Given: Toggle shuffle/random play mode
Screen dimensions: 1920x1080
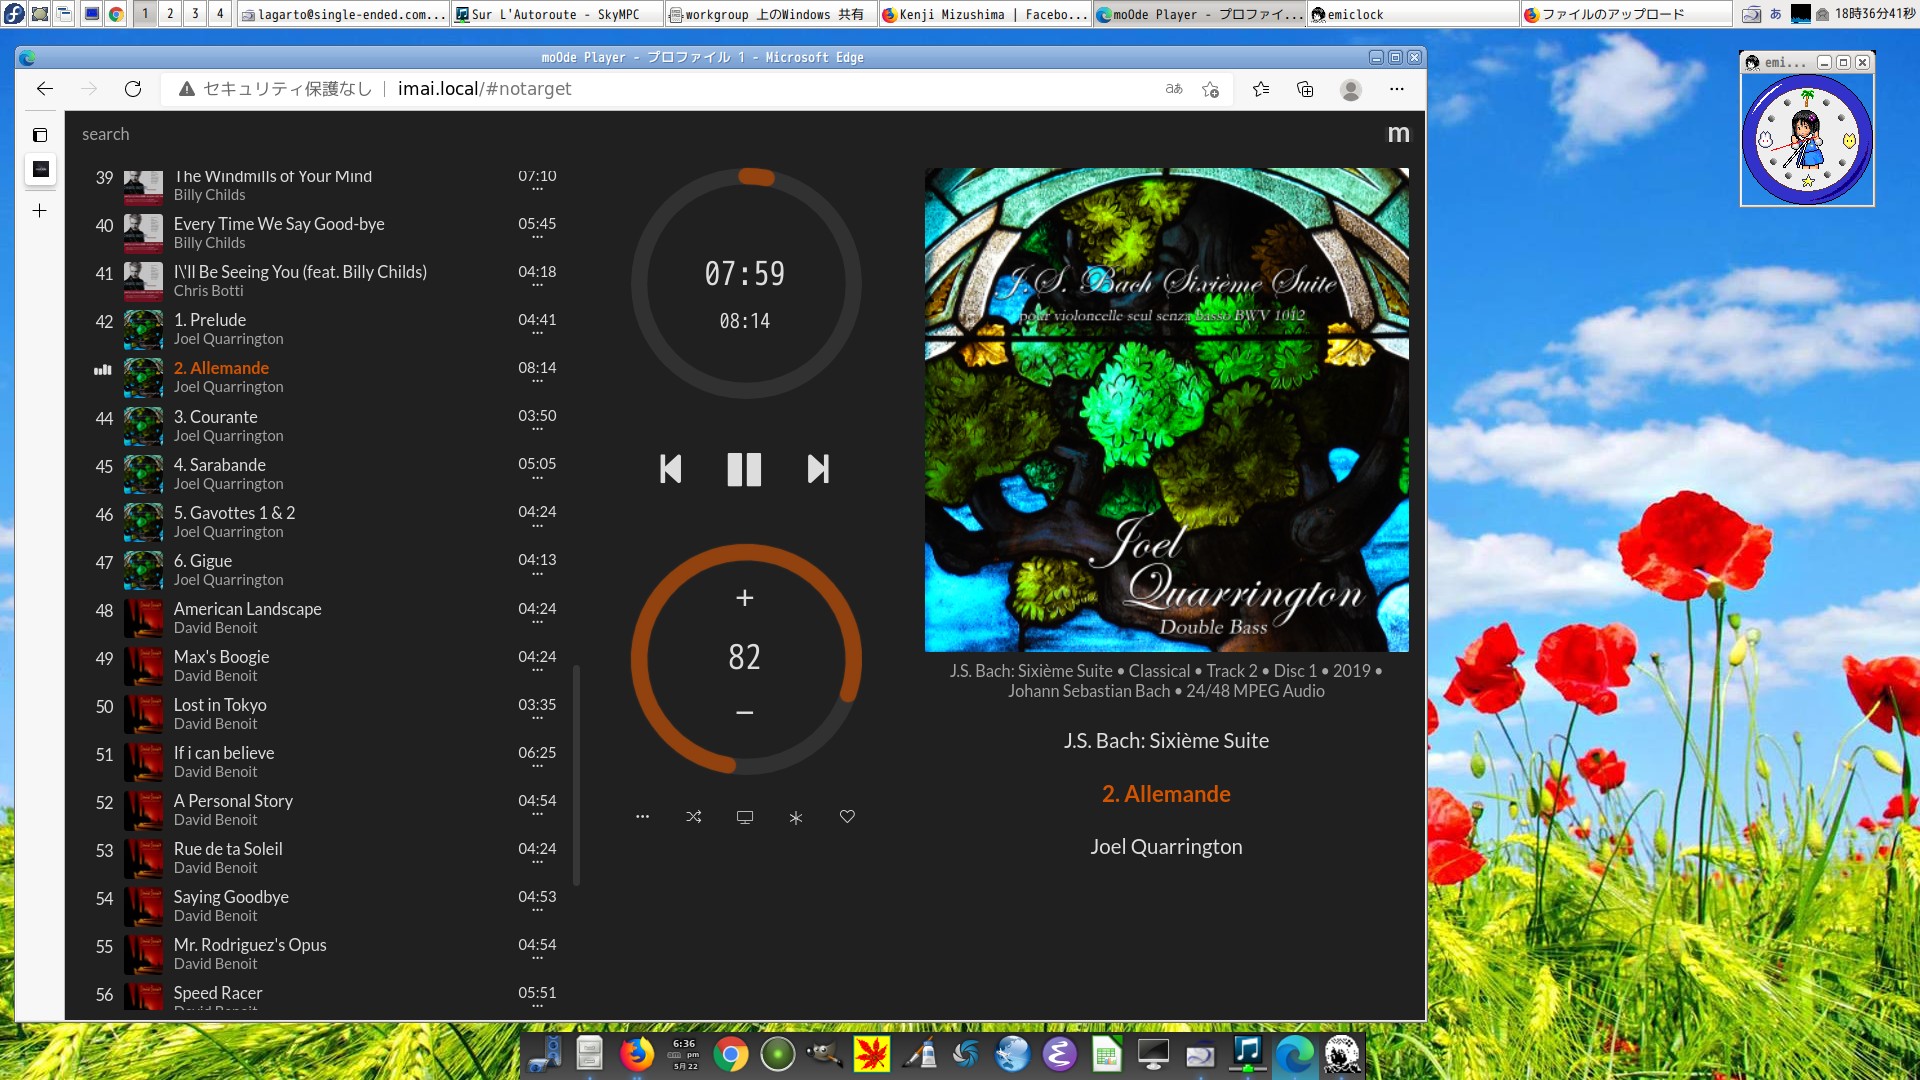Looking at the screenshot, I should [x=694, y=817].
